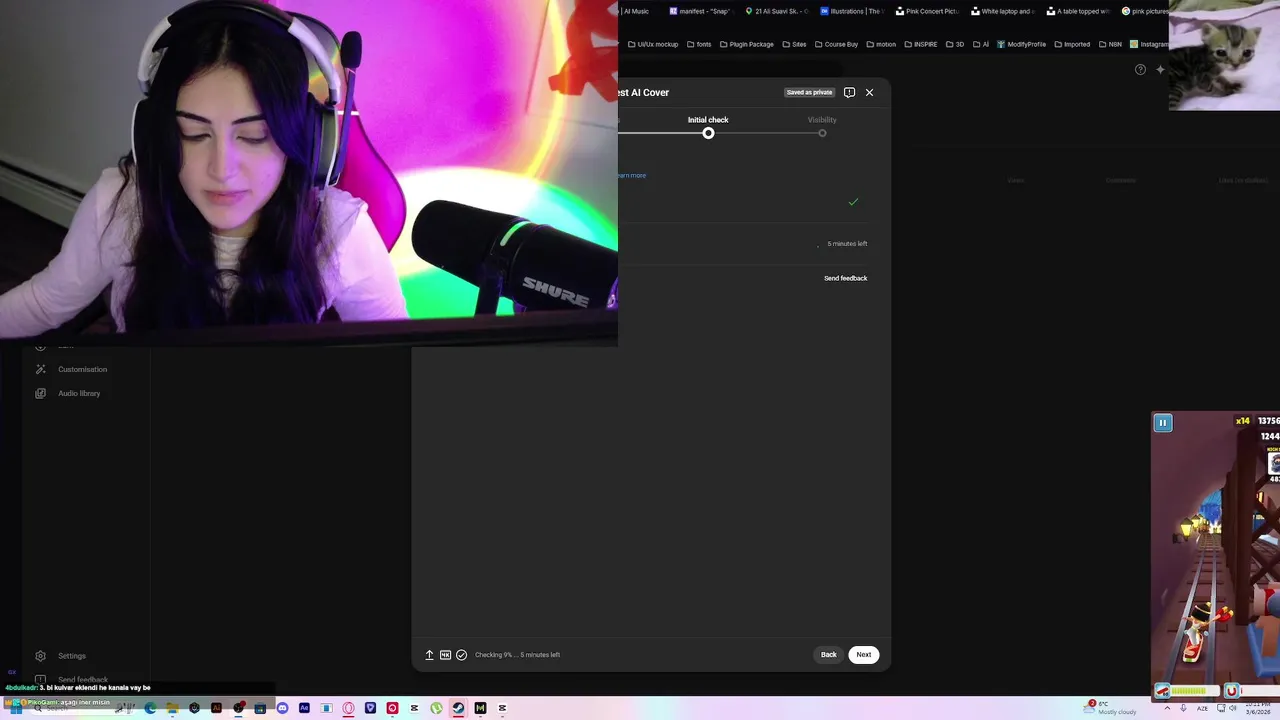Image resolution: width=1280 pixels, height=720 pixels.
Task: Click the Saved as private badge
Action: pos(809,92)
